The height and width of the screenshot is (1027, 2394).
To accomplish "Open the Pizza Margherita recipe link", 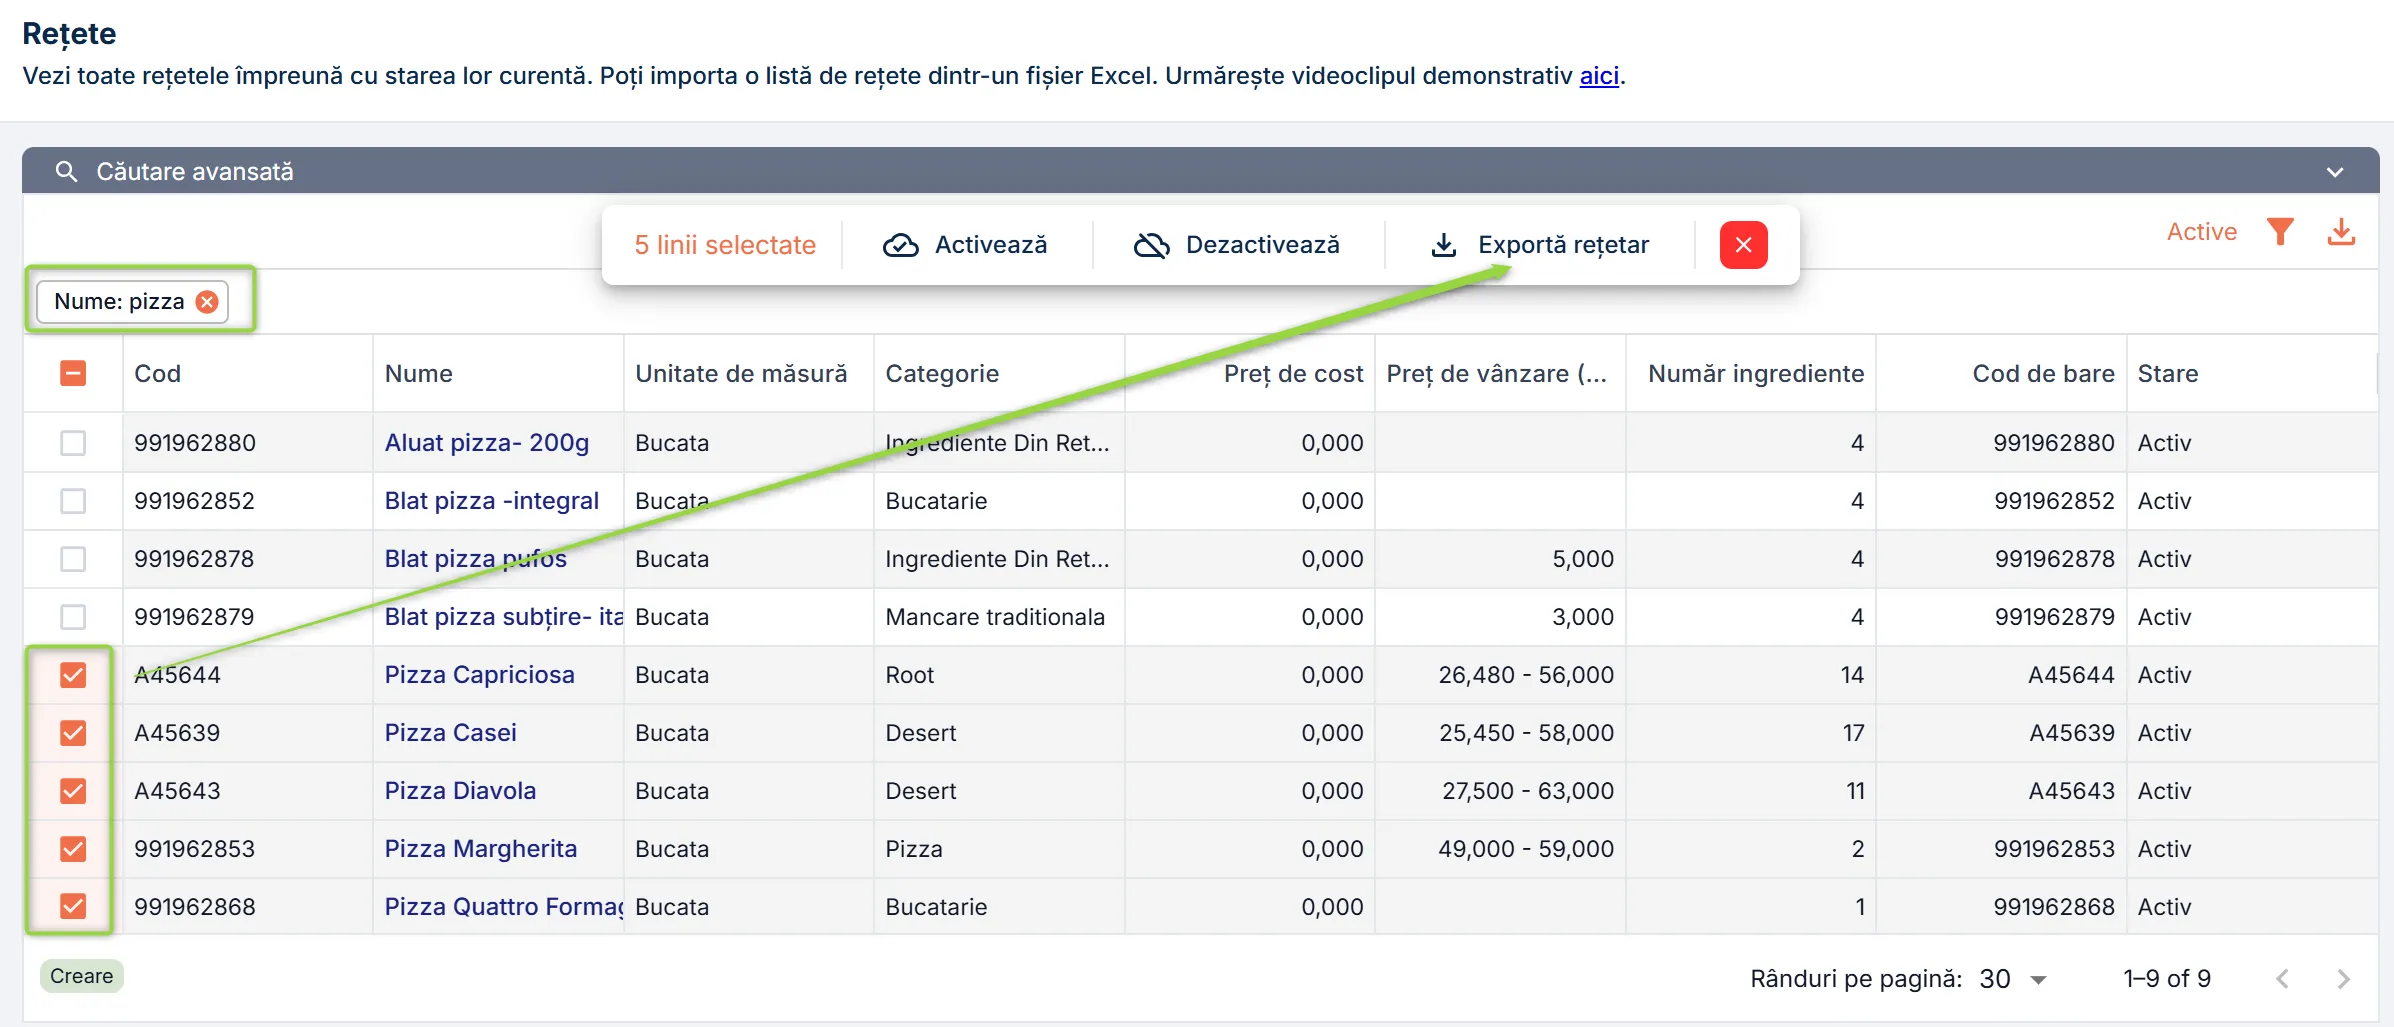I will click(x=481, y=849).
